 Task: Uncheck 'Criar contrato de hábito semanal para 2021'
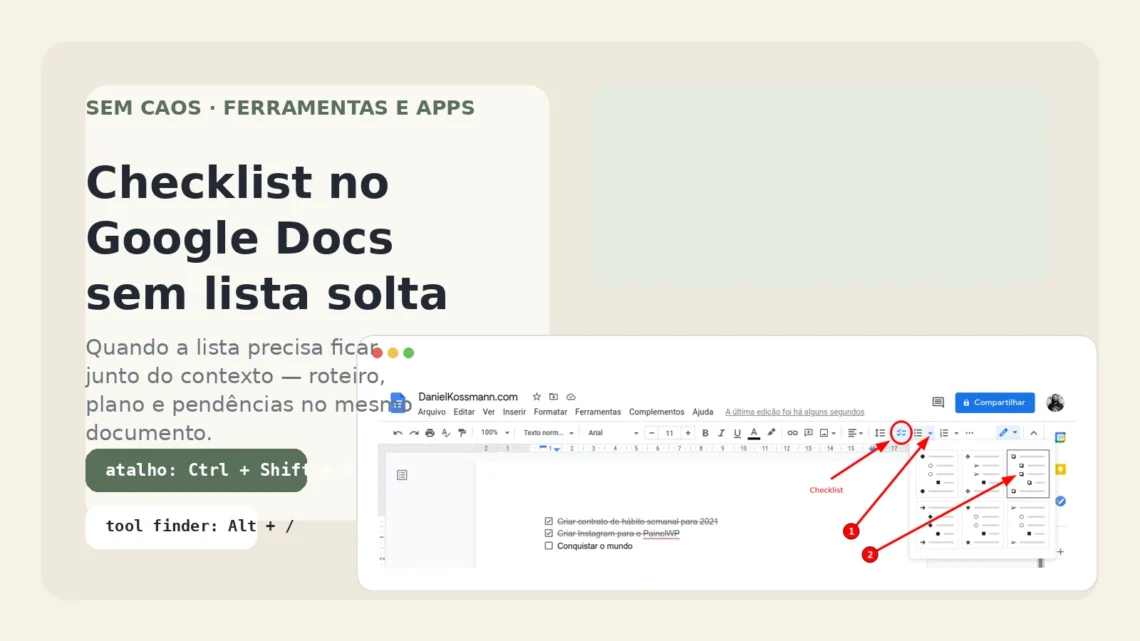(549, 521)
